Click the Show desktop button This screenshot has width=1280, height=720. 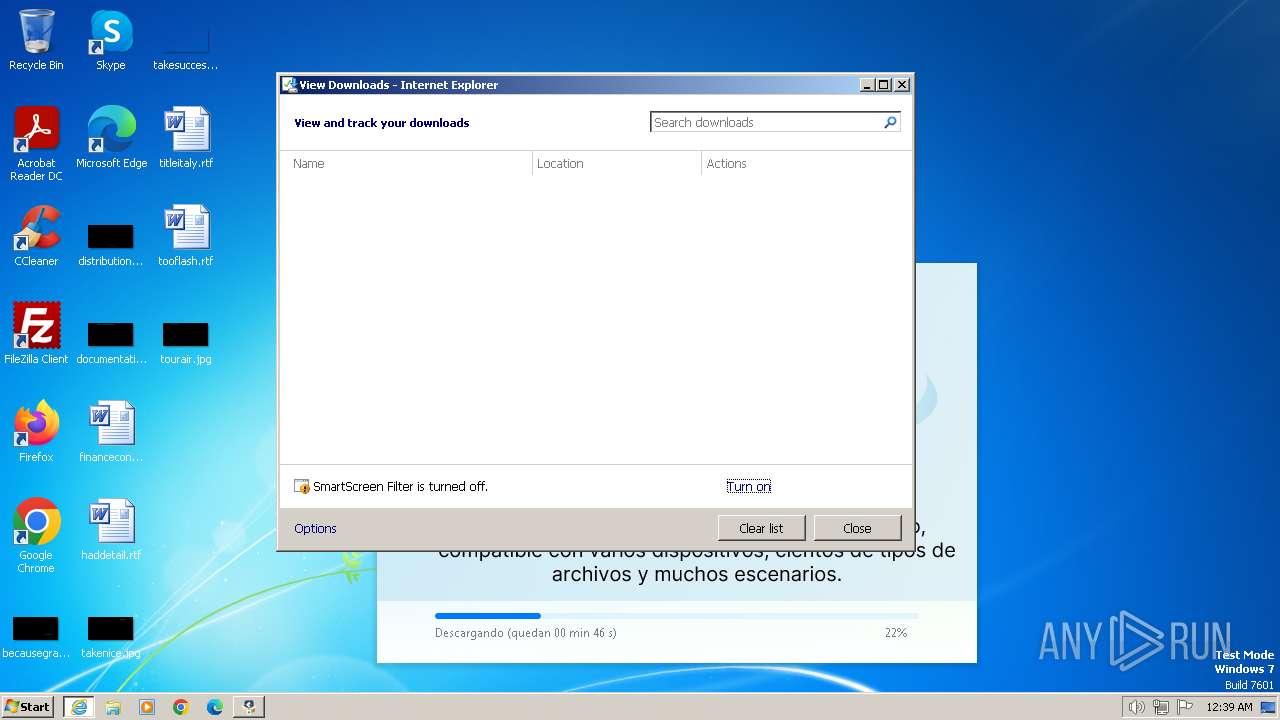tap(1268, 707)
